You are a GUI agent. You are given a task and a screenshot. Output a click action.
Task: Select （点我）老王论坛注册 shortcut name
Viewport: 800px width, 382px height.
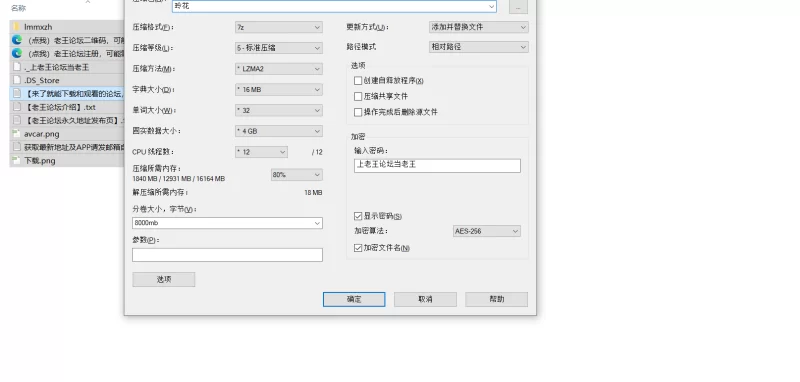pyautogui.click(x=74, y=54)
